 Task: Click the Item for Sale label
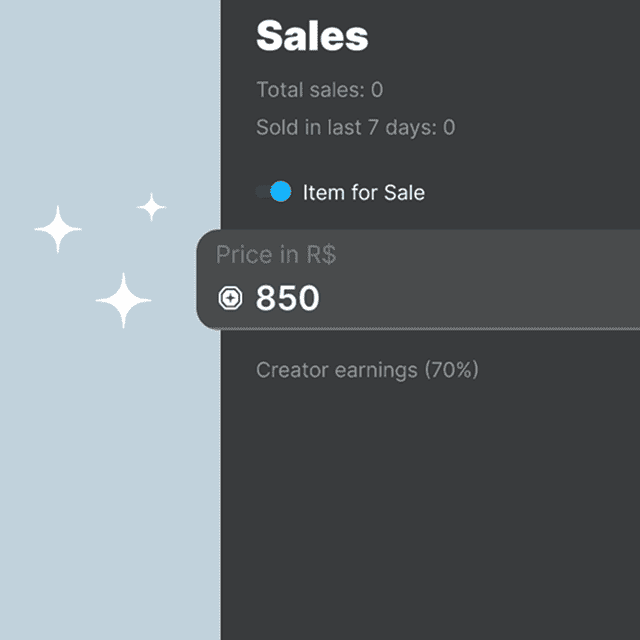coord(363,192)
